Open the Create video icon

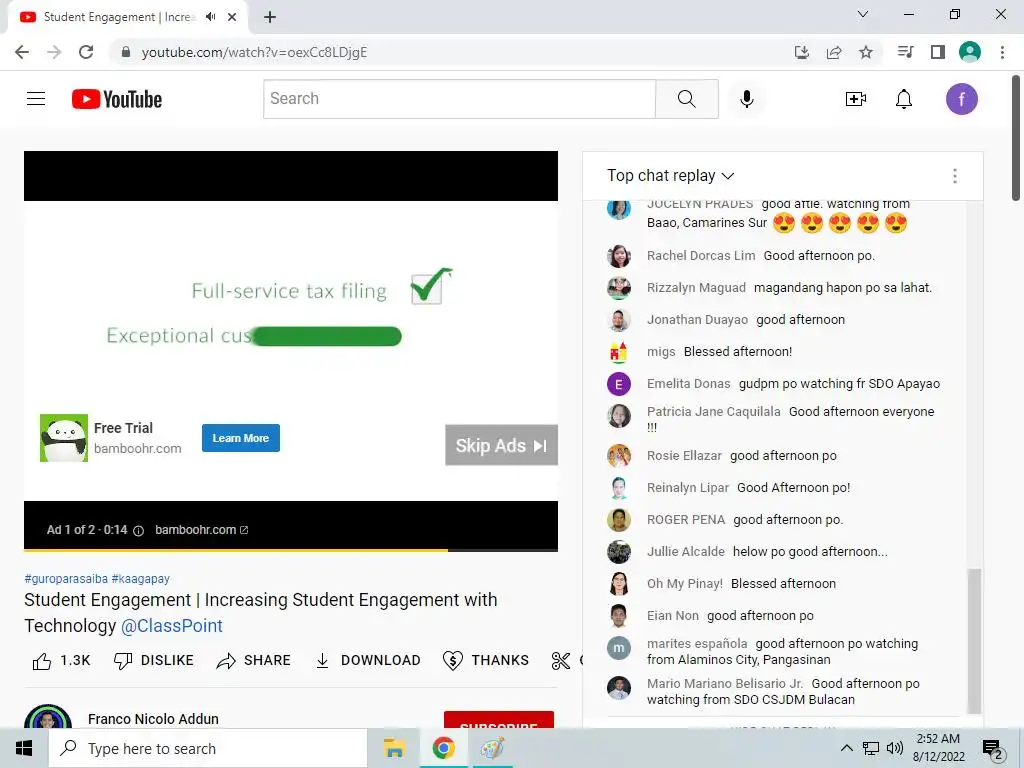point(856,99)
